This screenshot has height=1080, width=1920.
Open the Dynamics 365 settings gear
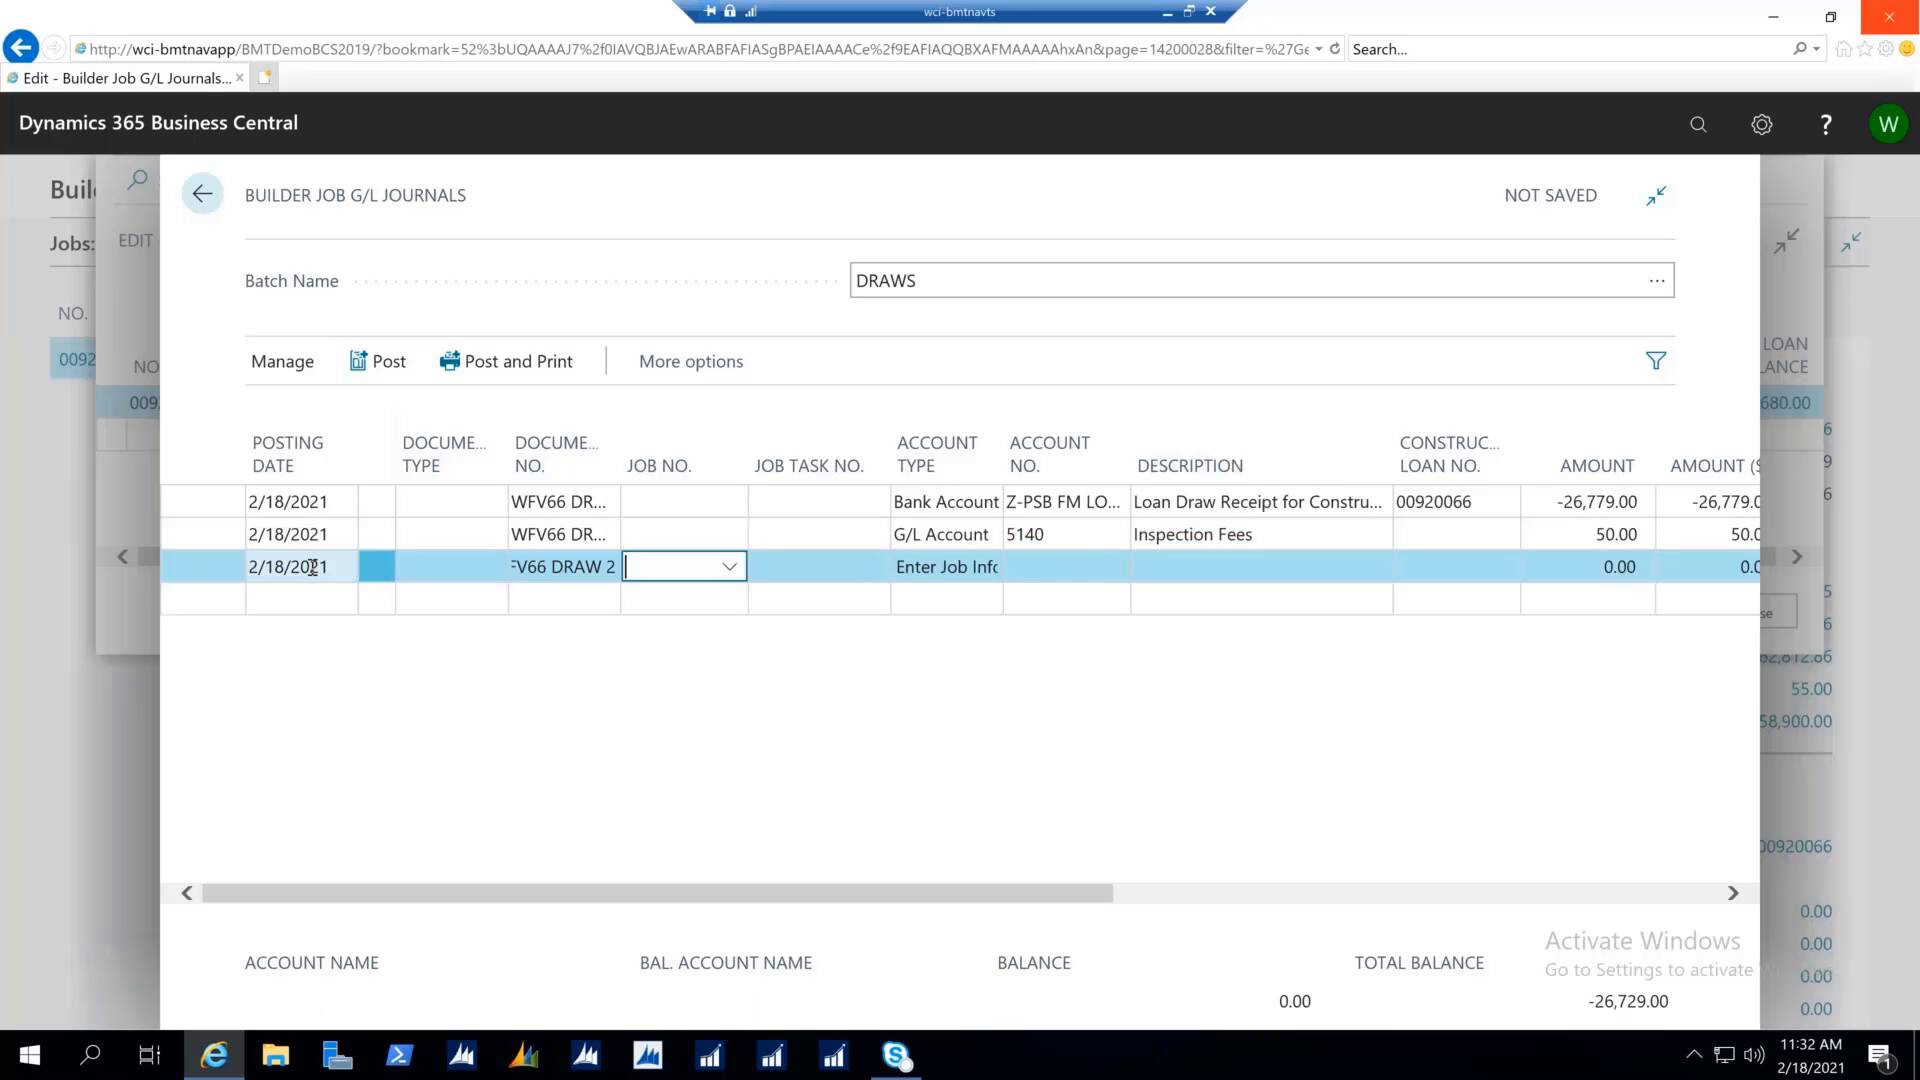[x=1762, y=124]
